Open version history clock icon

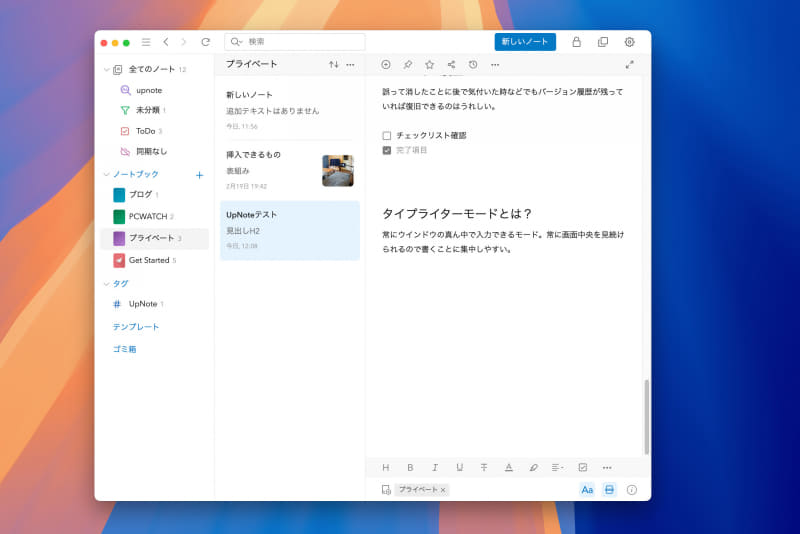click(473, 64)
